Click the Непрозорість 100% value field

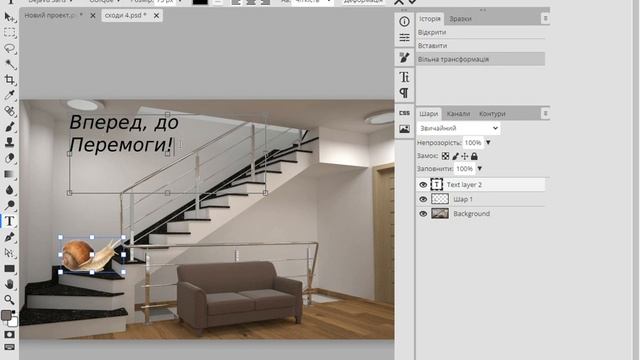pyautogui.click(x=473, y=143)
